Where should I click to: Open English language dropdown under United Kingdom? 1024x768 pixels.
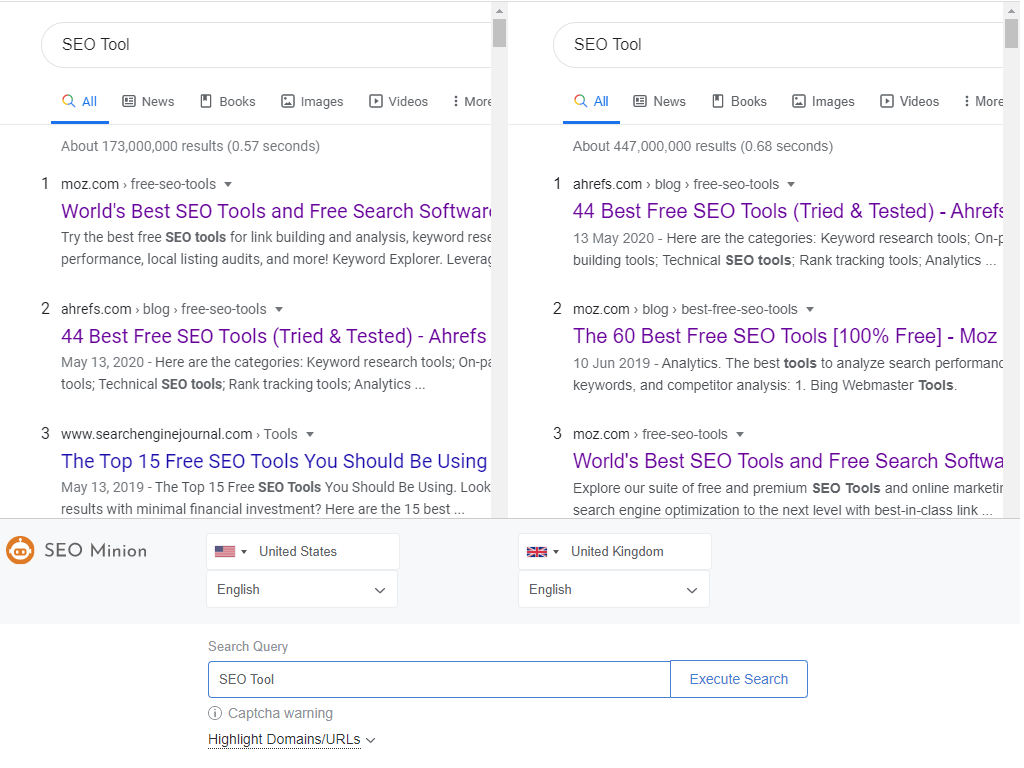click(614, 590)
